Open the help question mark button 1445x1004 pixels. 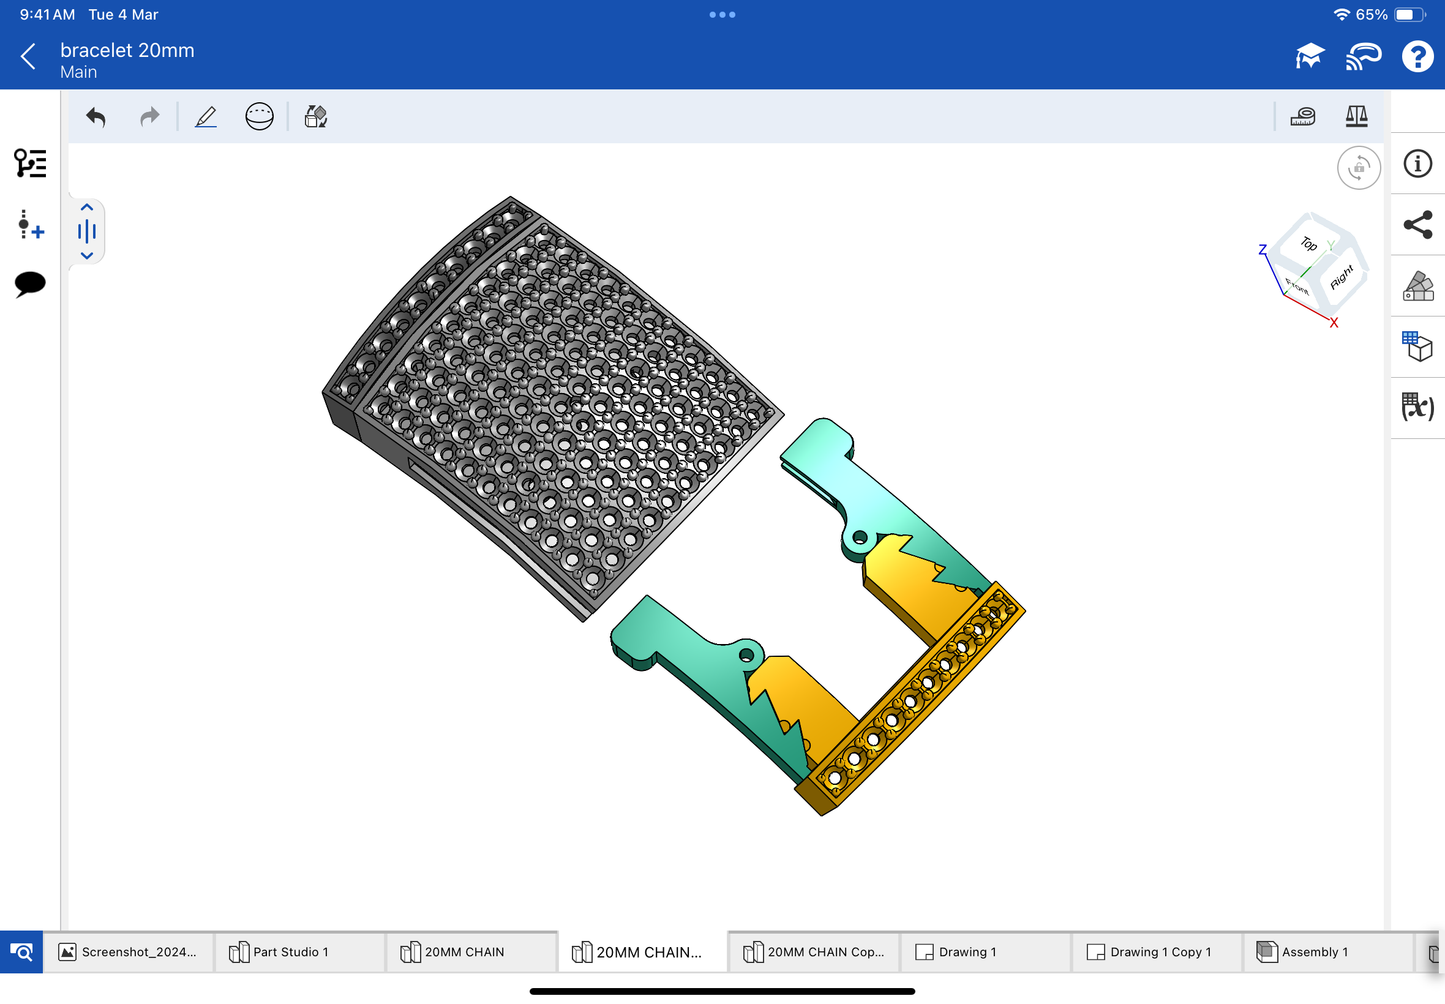point(1417,57)
